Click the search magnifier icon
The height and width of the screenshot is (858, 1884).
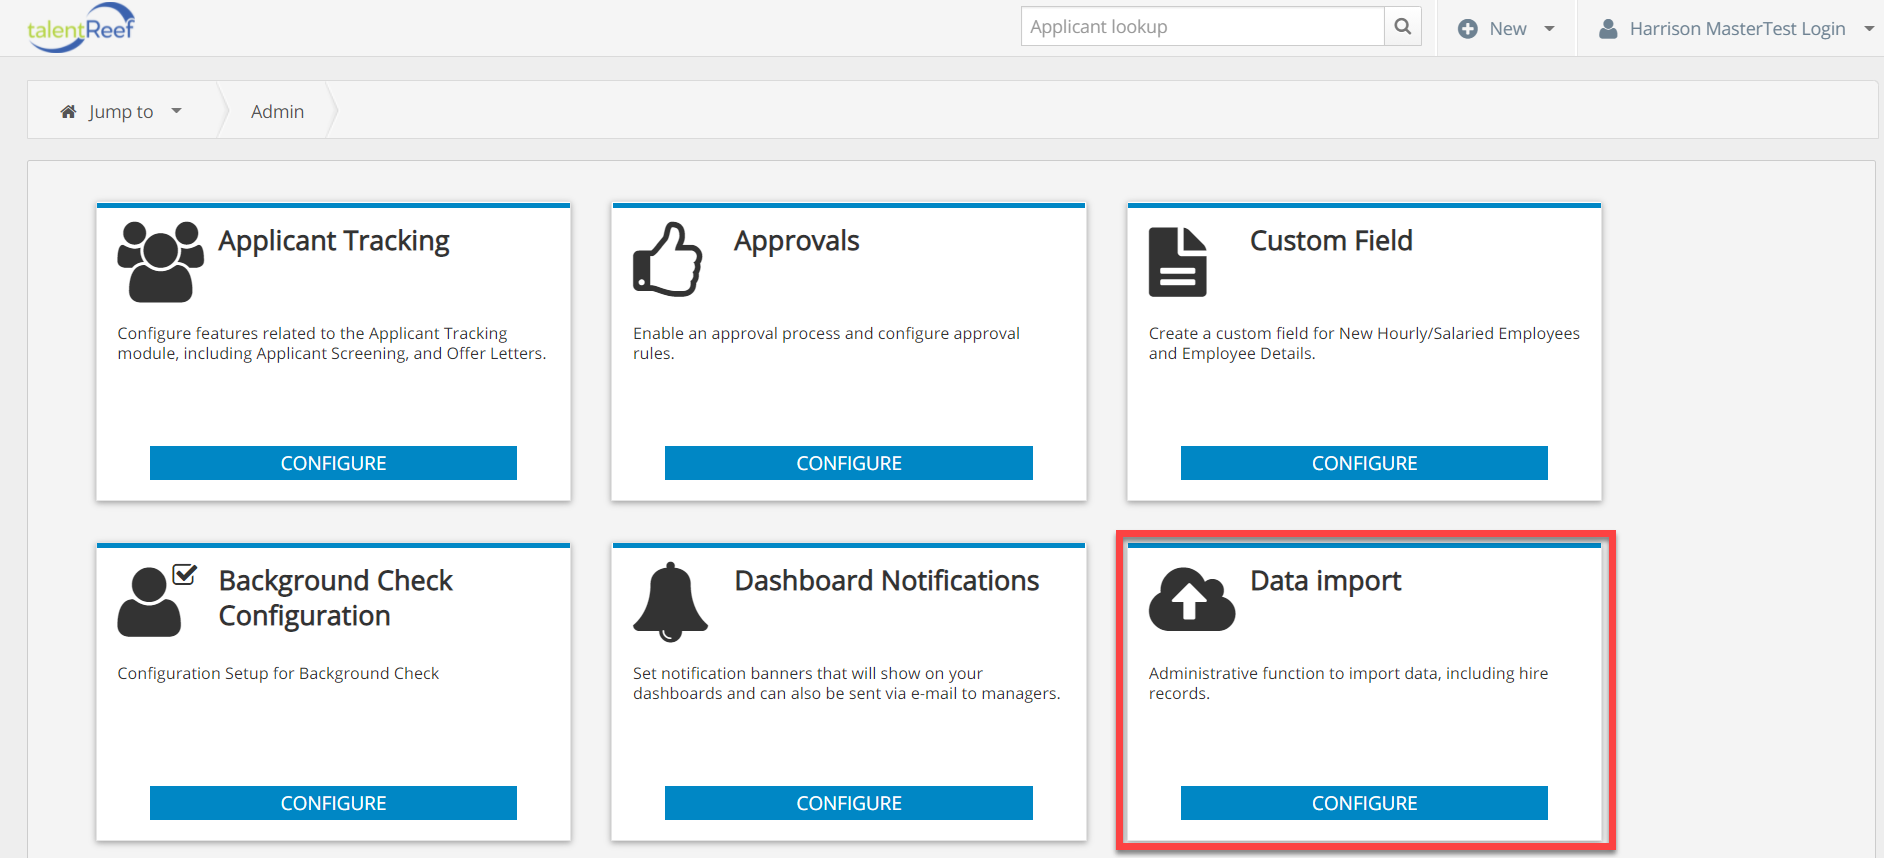click(1402, 27)
